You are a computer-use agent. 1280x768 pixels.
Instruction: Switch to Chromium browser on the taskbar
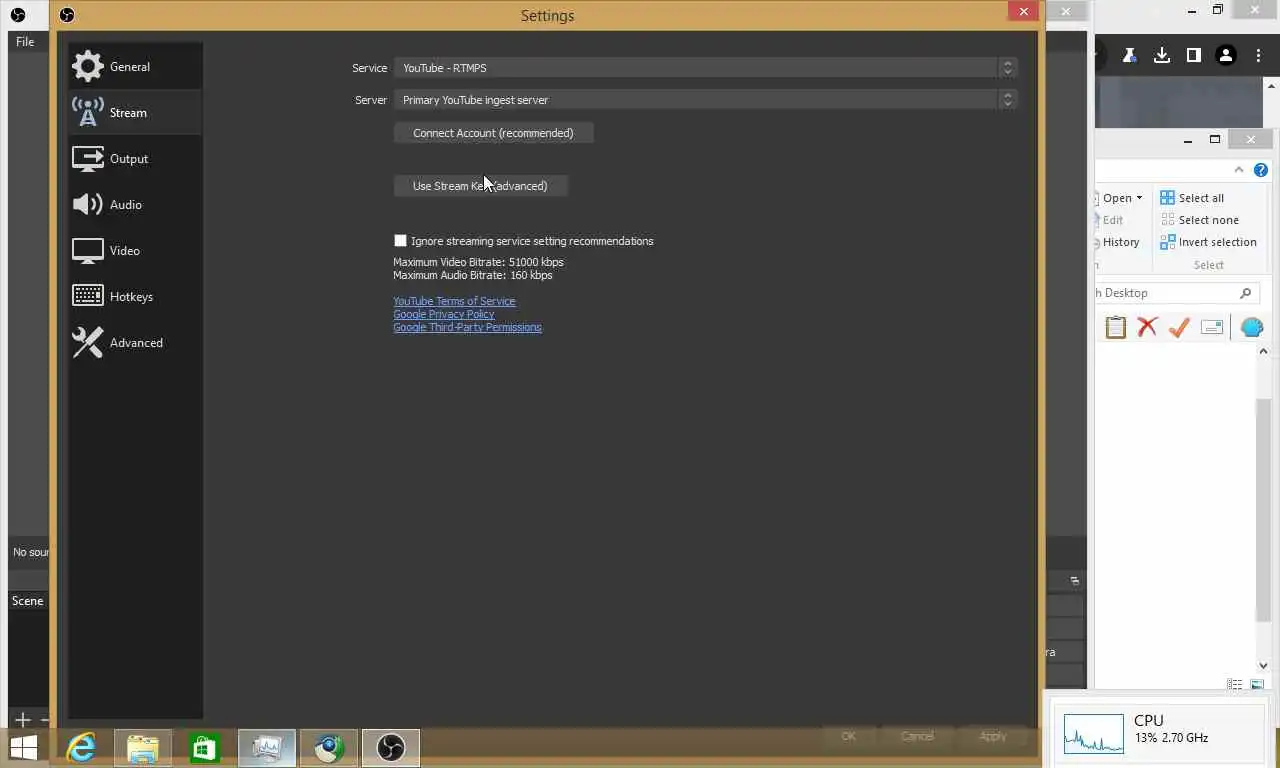(329, 747)
